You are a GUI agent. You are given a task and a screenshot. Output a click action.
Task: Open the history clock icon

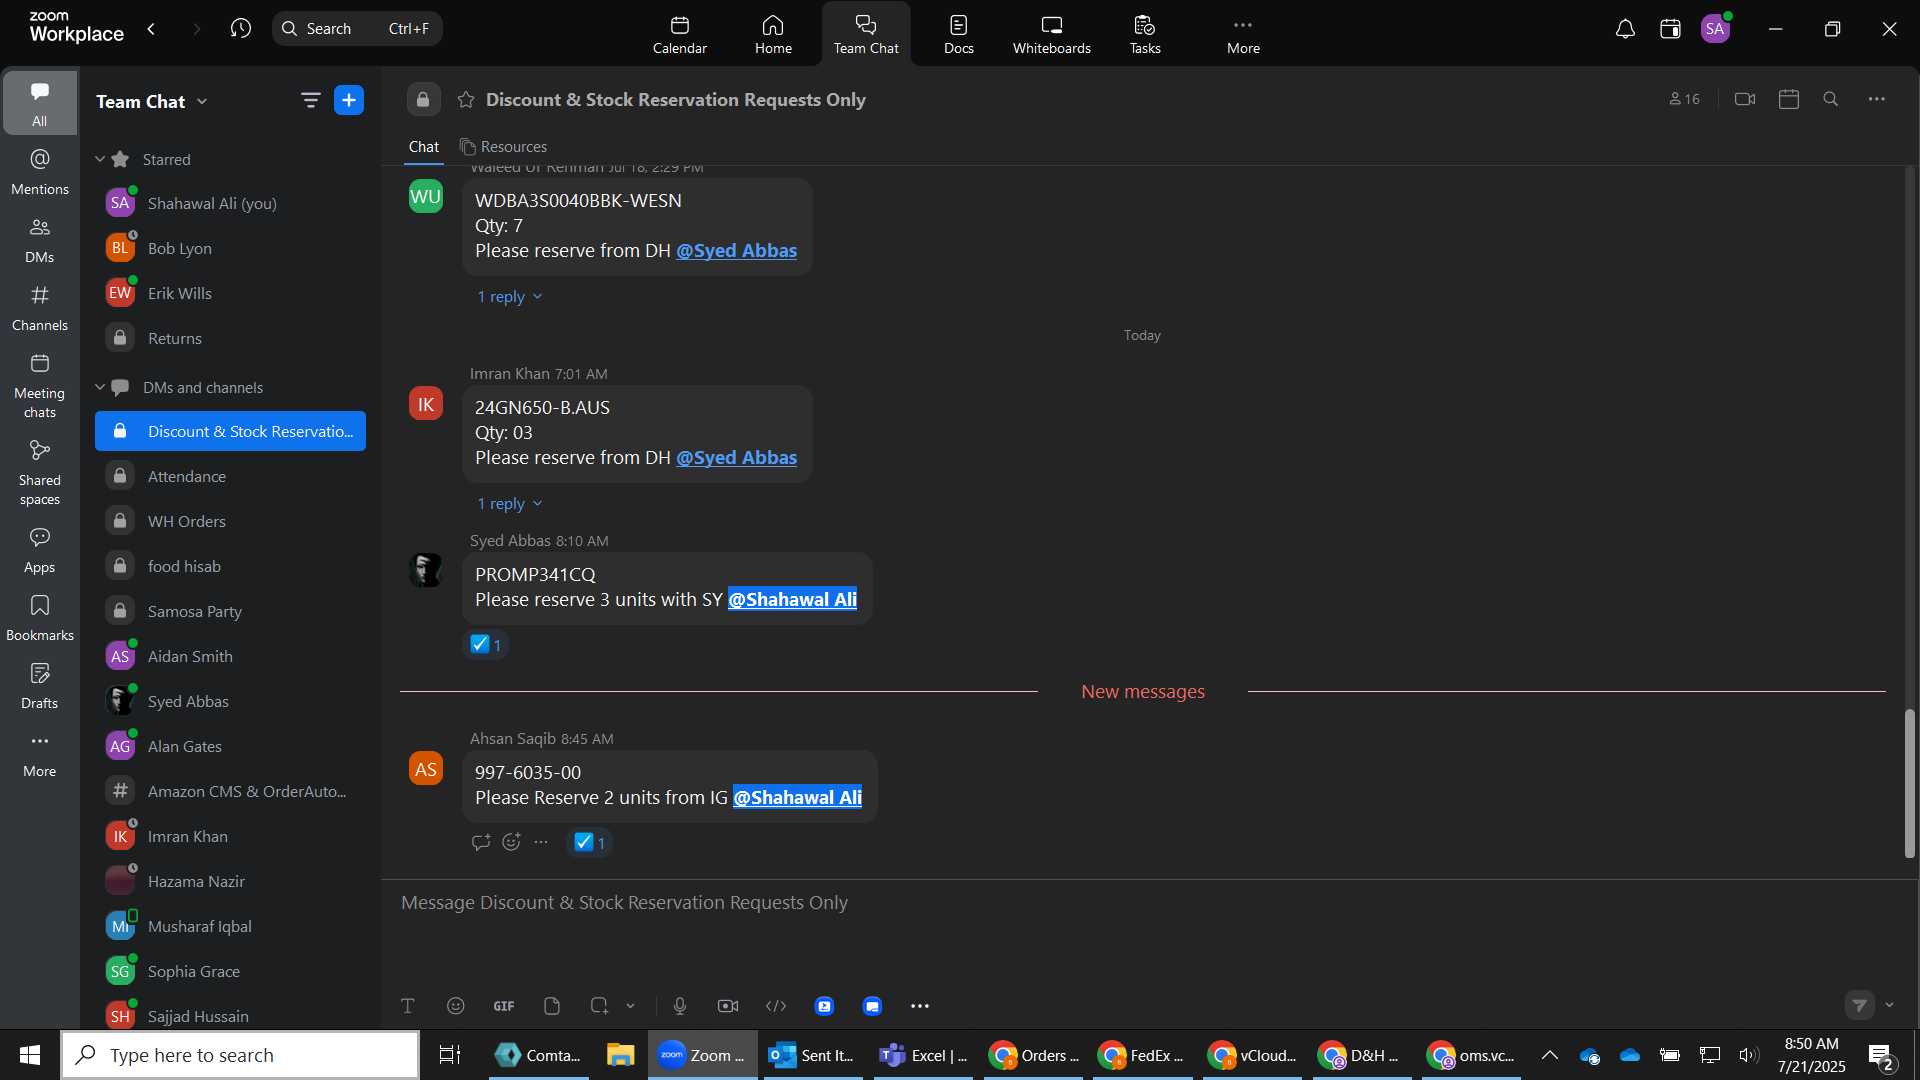tap(240, 28)
